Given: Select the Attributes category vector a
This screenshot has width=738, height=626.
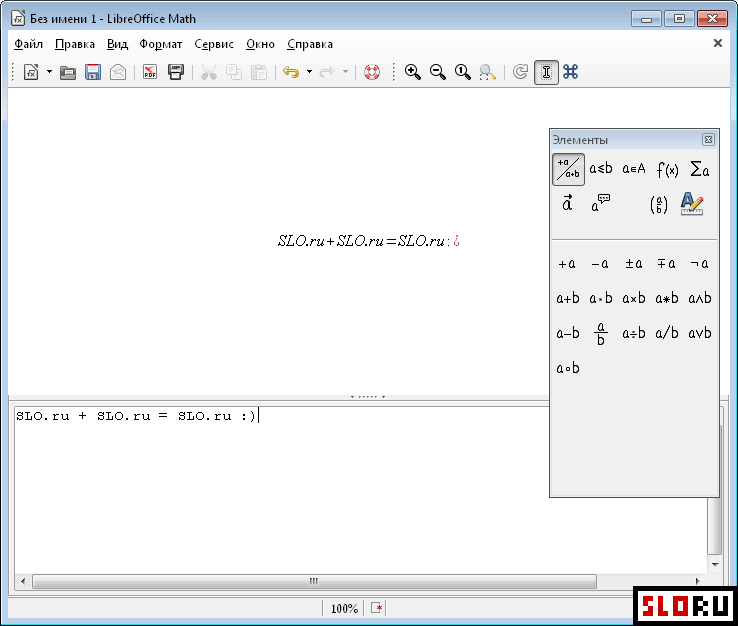Looking at the screenshot, I should [568, 204].
